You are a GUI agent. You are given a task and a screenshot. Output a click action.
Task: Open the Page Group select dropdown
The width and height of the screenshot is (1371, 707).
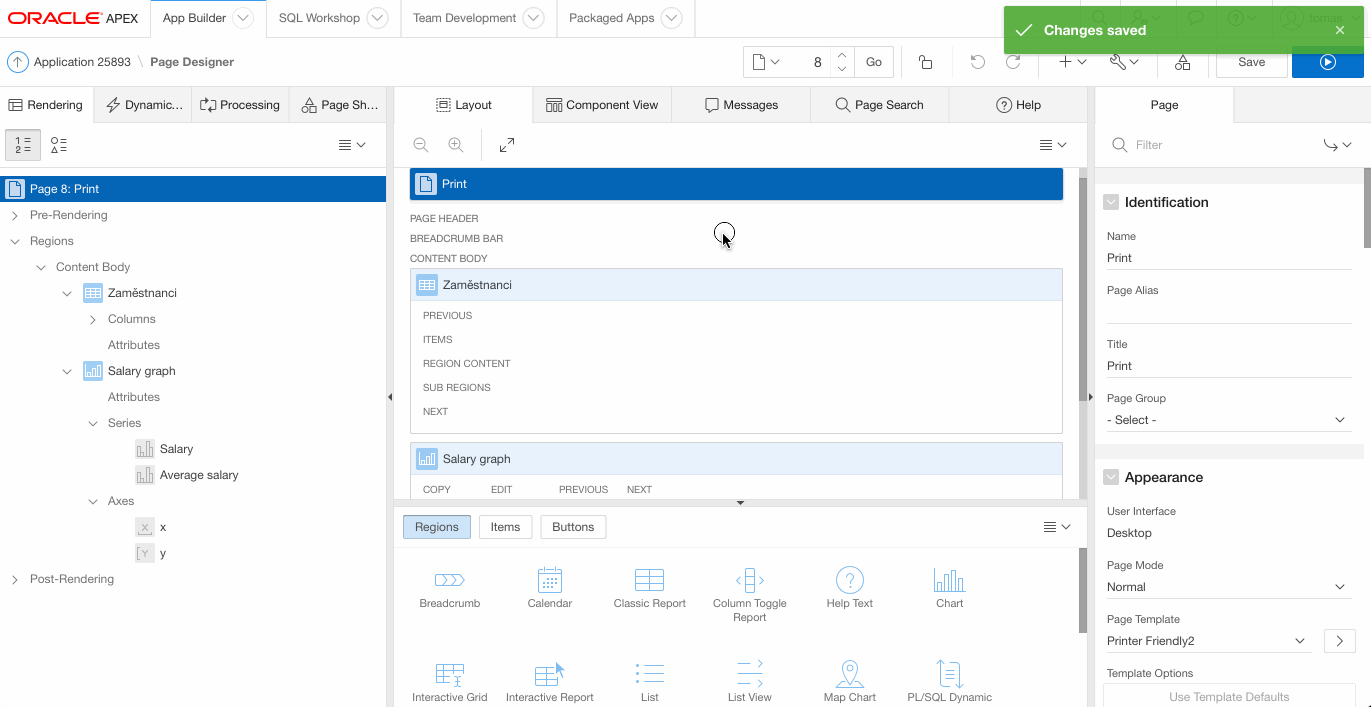coord(1228,420)
